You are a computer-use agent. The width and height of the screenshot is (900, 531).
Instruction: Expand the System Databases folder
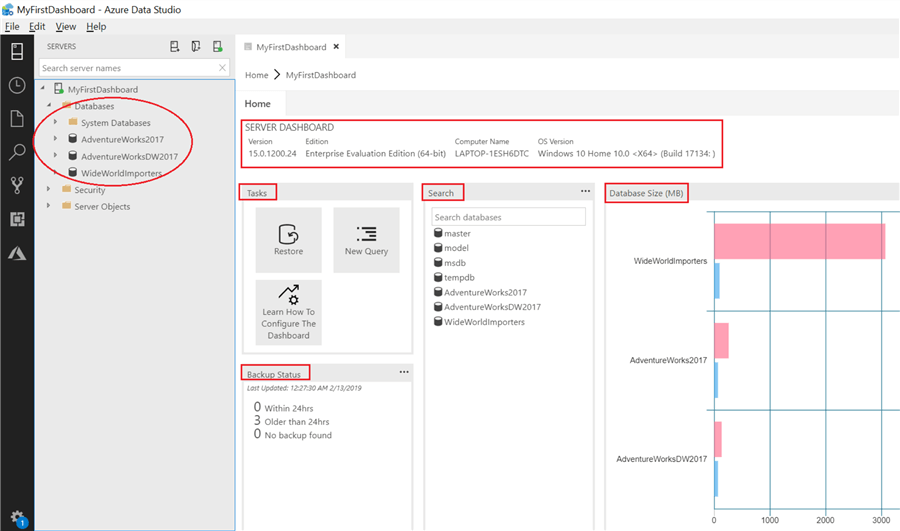55,122
